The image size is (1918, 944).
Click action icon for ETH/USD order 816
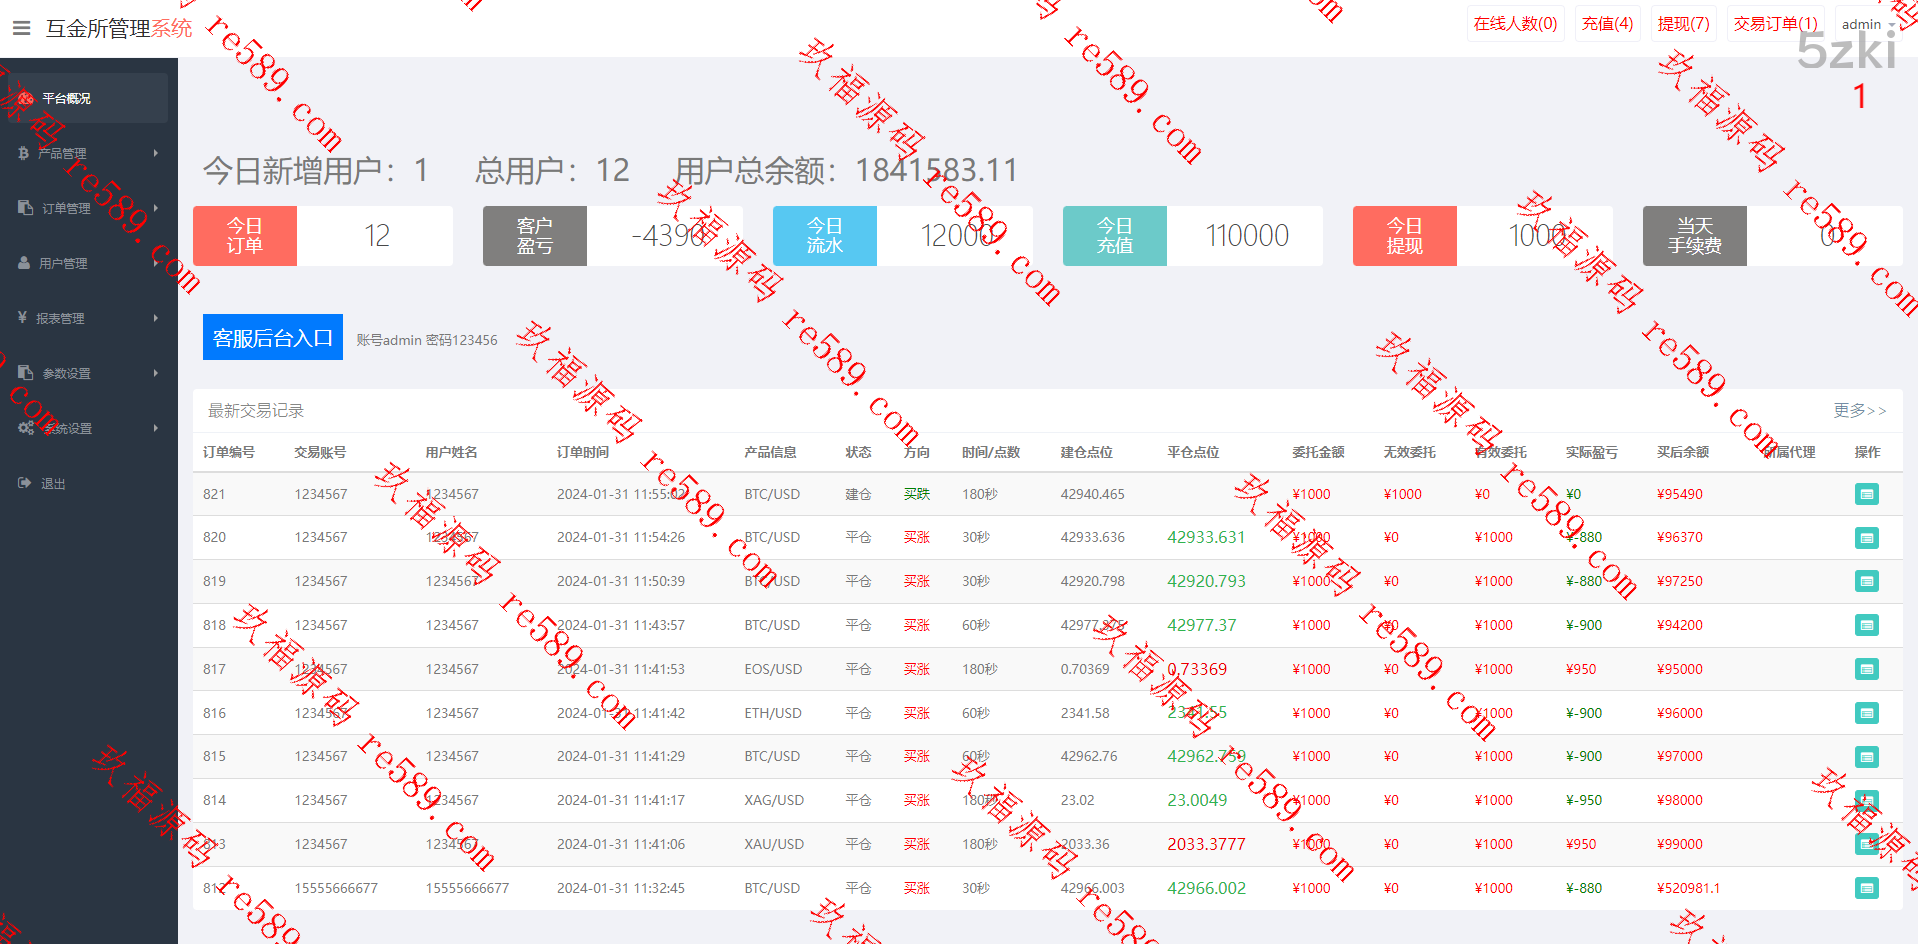click(x=1866, y=713)
